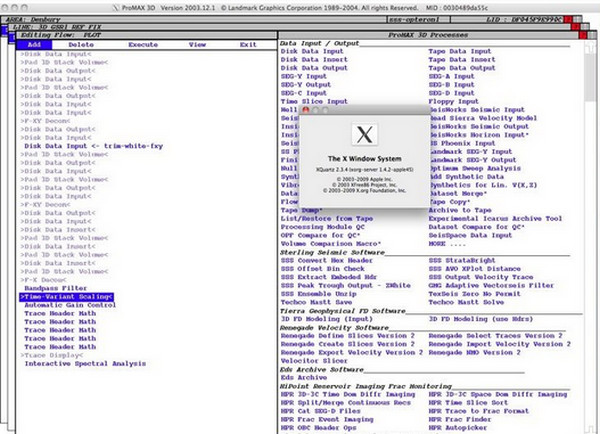Open the Execute menu item
The width and height of the screenshot is (600, 434).
[x=142, y=44]
